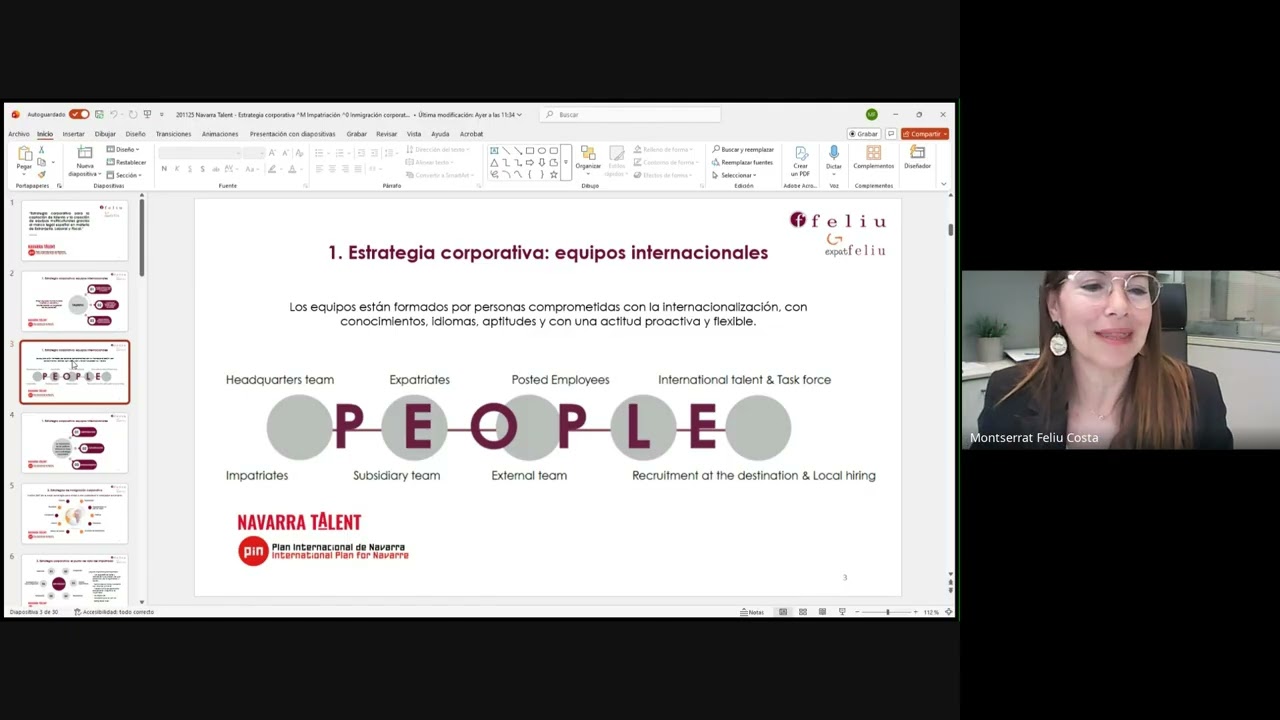1280x720 pixels.
Task: Select slide 4 thumbnail in panel
Action: click(x=75, y=443)
